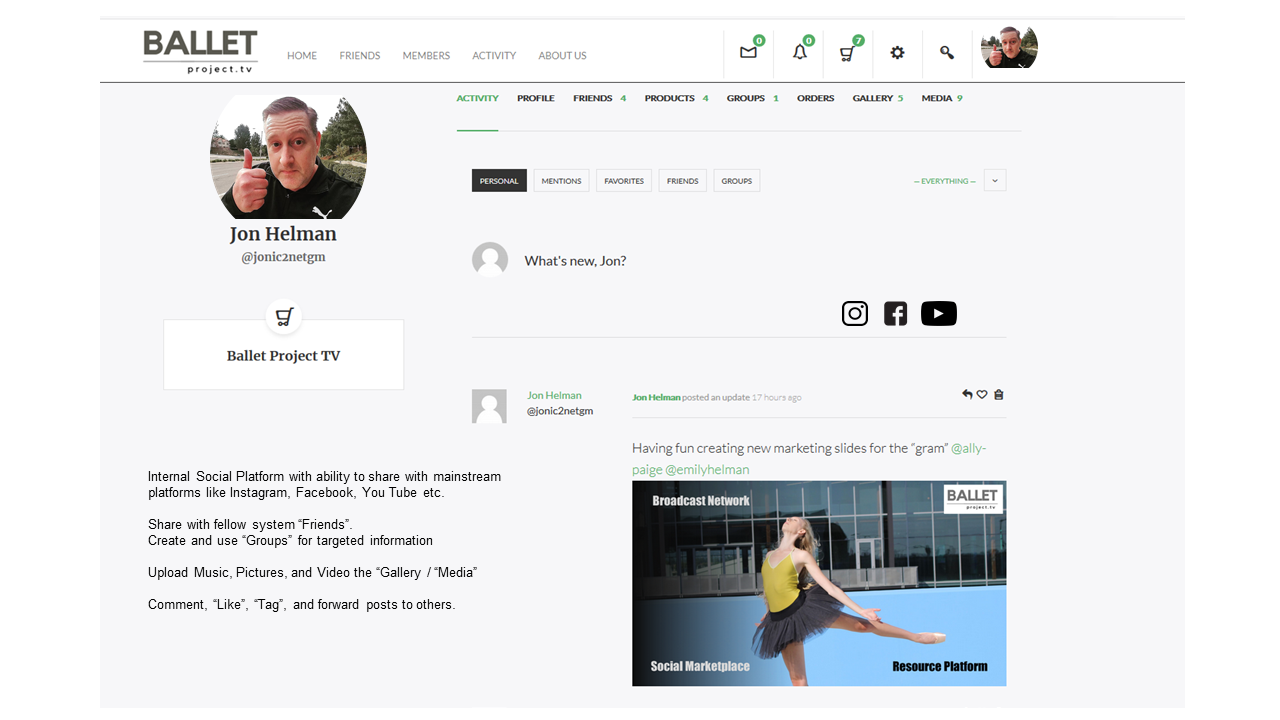Click the What's new, Jon? field
1280x720 pixels.
point(575,261)
